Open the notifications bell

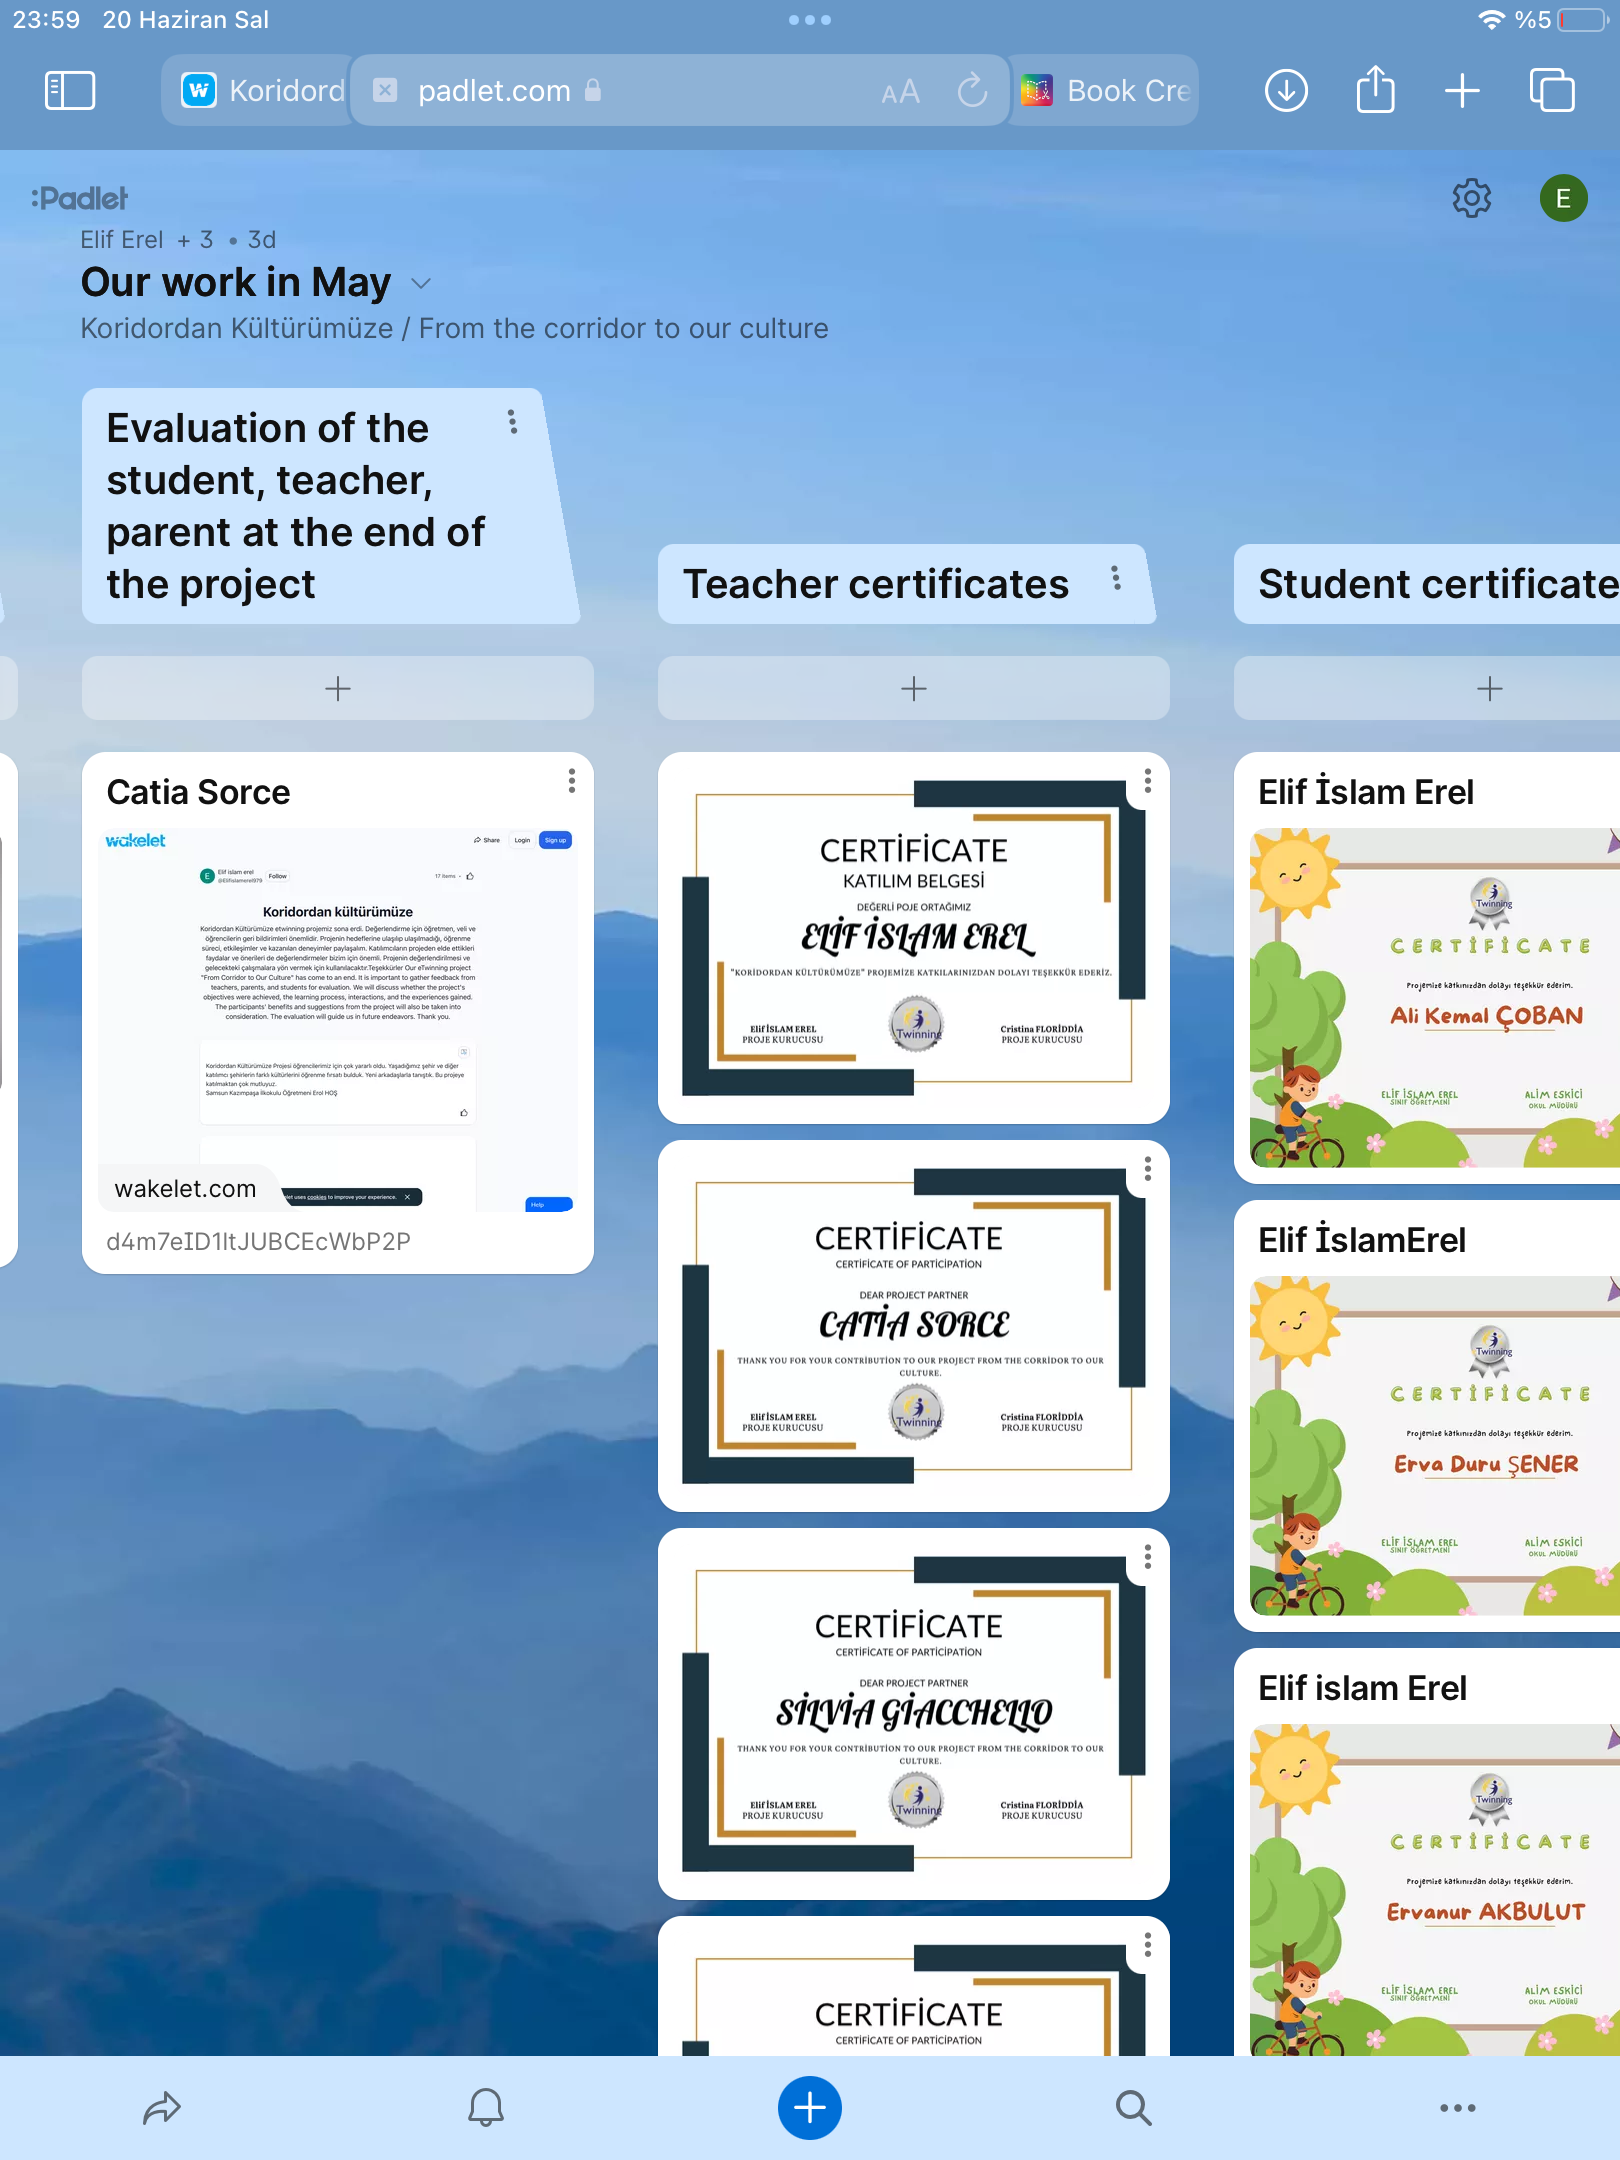(x=486, y=2107)
